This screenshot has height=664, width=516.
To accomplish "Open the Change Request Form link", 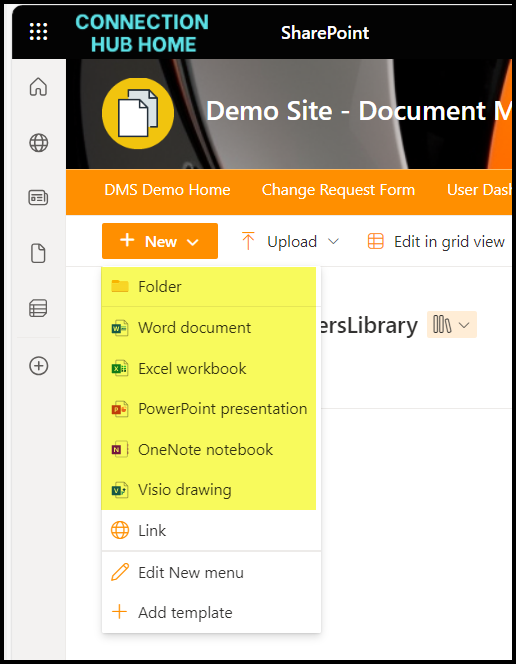I will click(x=338, y=190).
